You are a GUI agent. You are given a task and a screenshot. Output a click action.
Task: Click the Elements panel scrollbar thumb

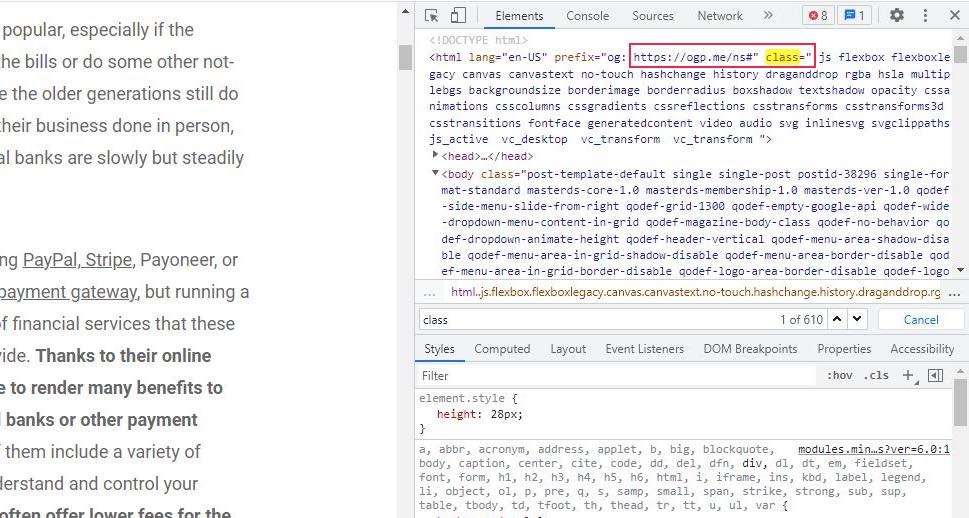960,54
